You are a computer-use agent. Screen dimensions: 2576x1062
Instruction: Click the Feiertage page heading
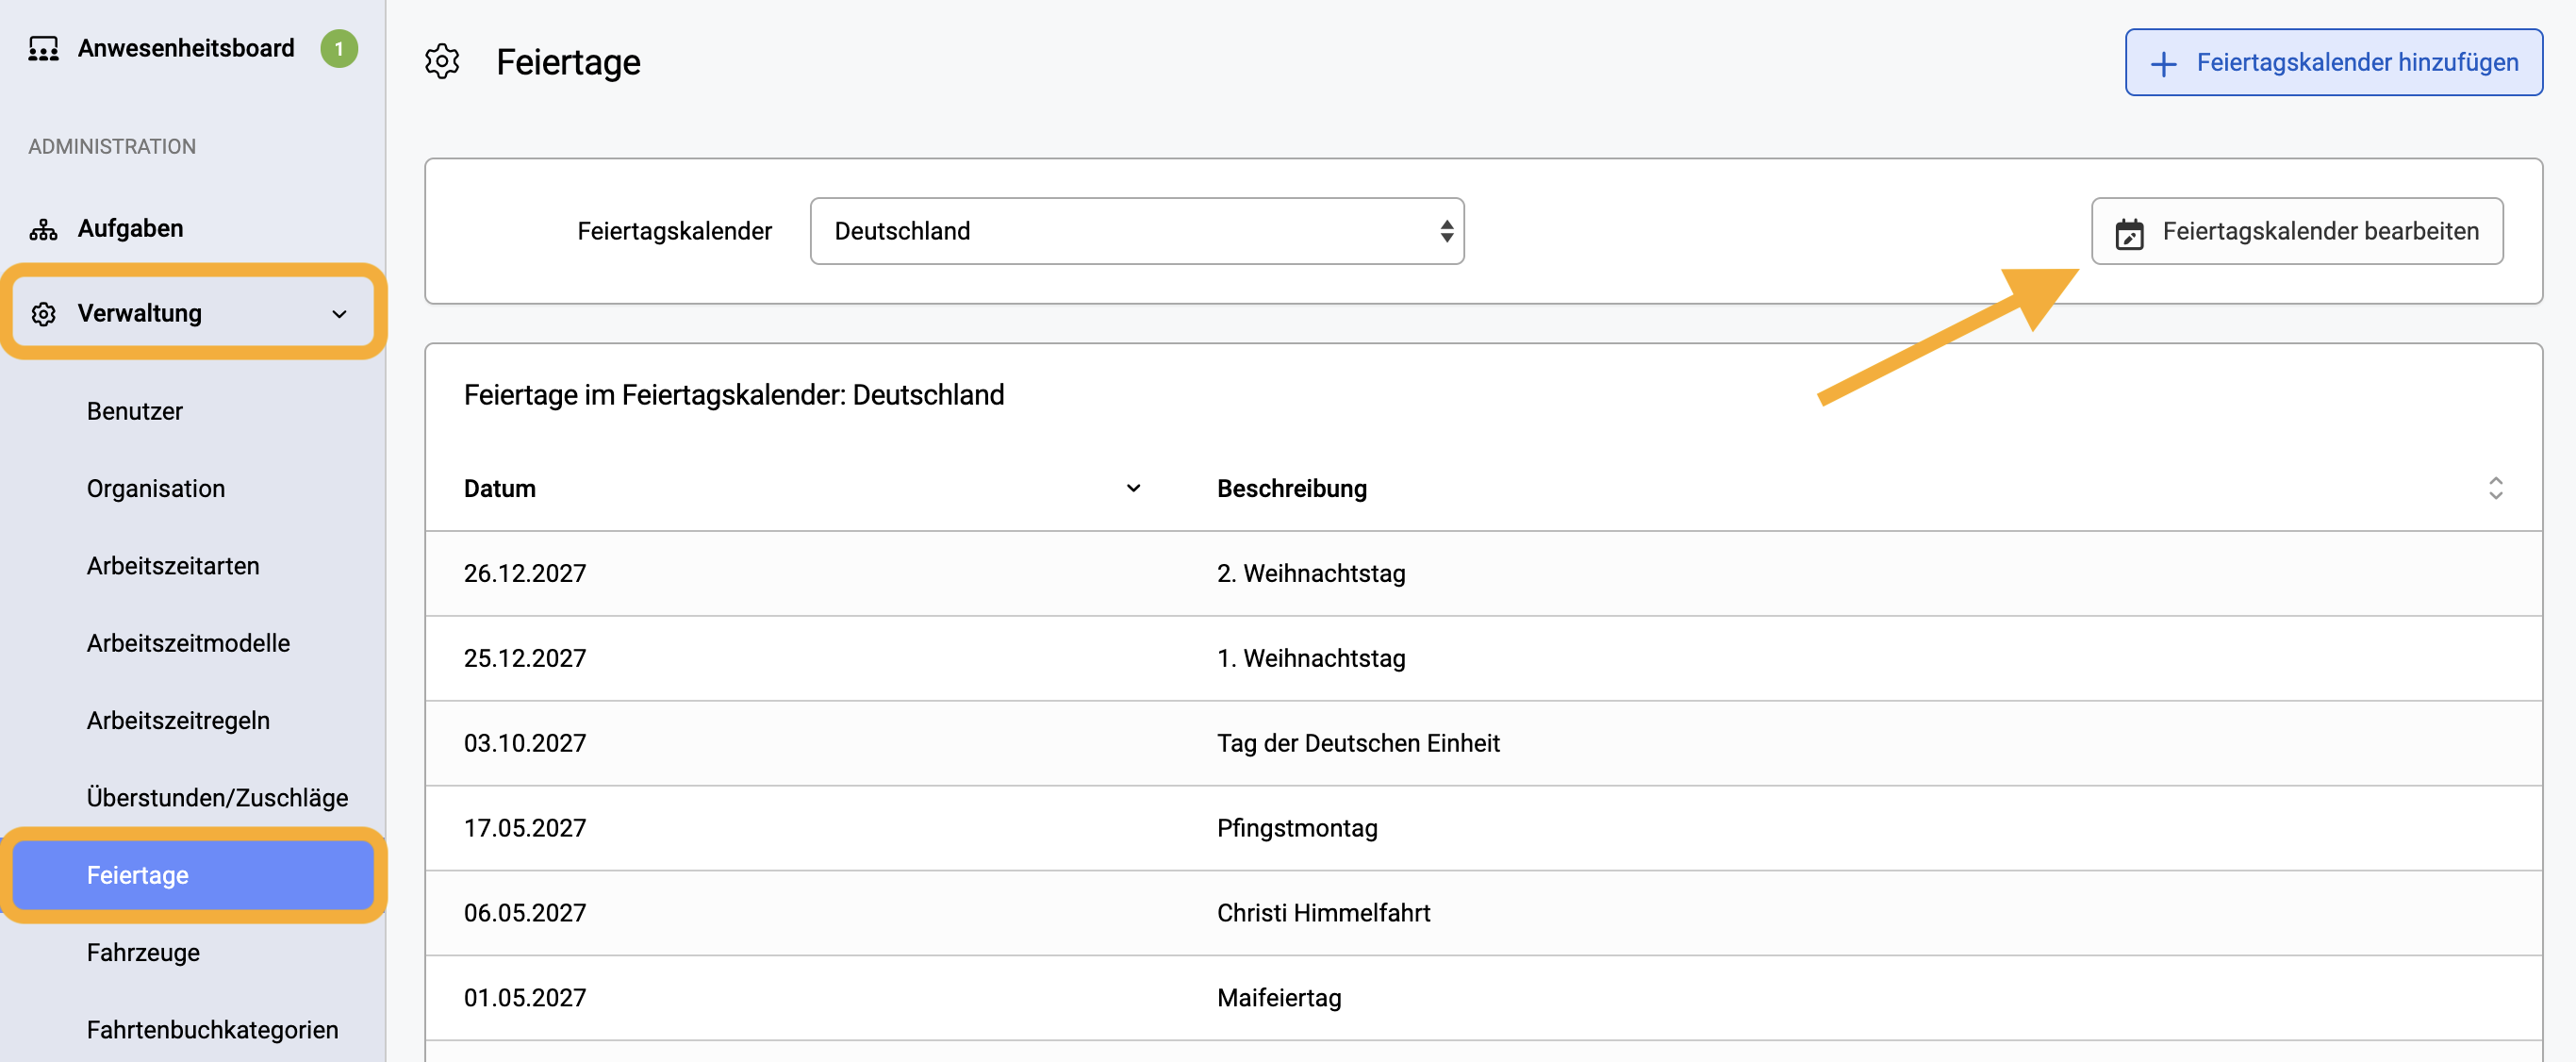tap(568, 63)
